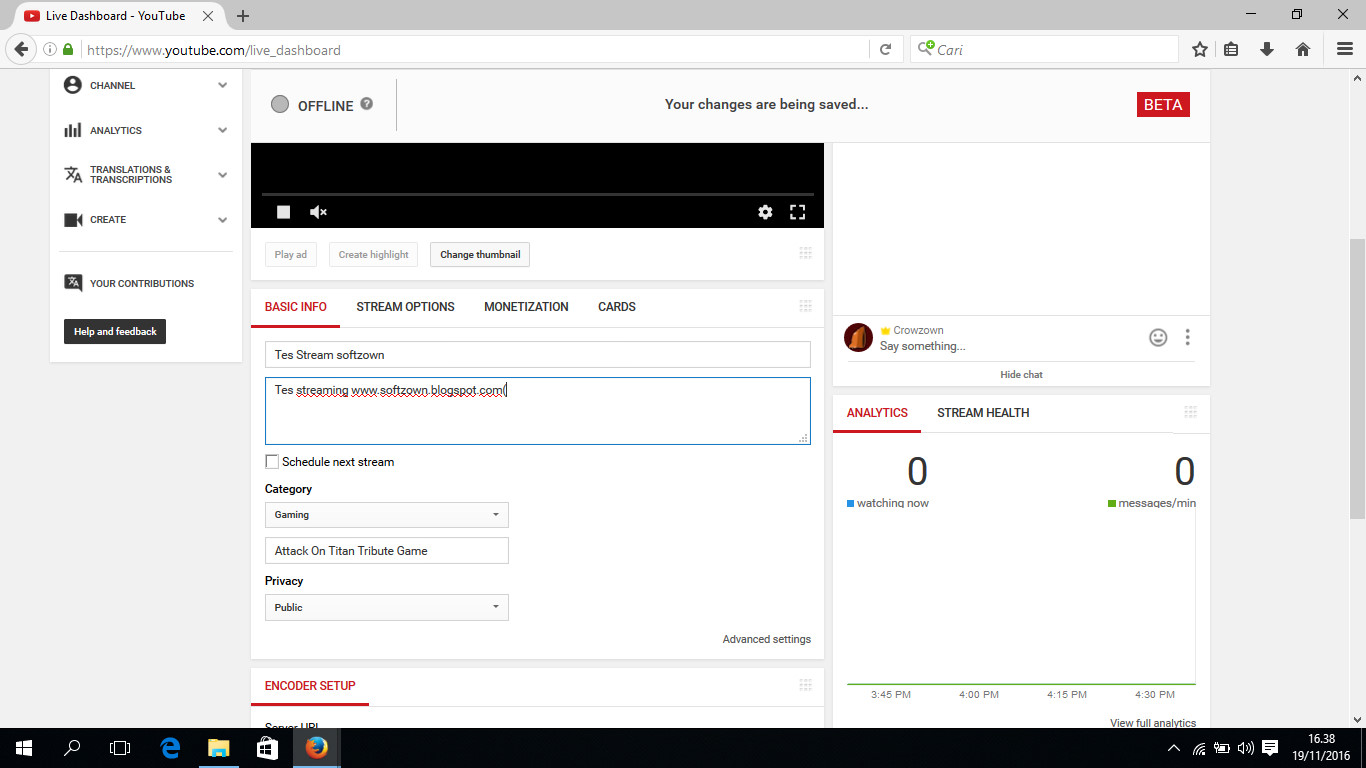Open the Cards tab
Screen dimensions: 1366x768
[617, 307]
